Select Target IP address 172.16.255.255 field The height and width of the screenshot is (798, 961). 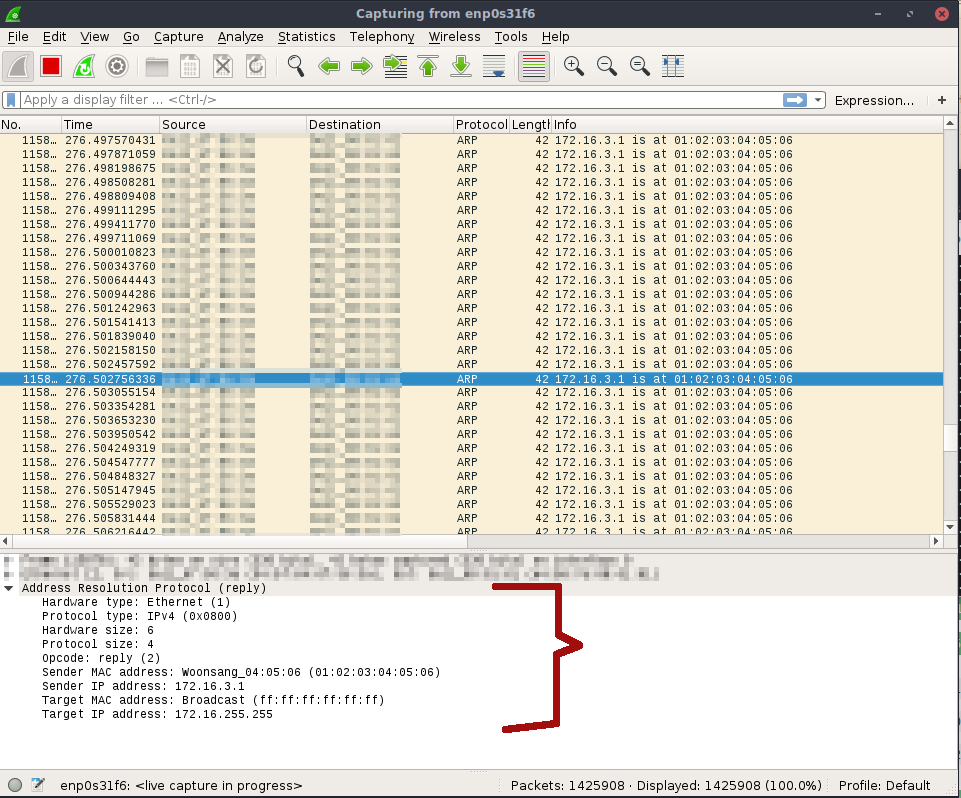[x=157, y=715]
